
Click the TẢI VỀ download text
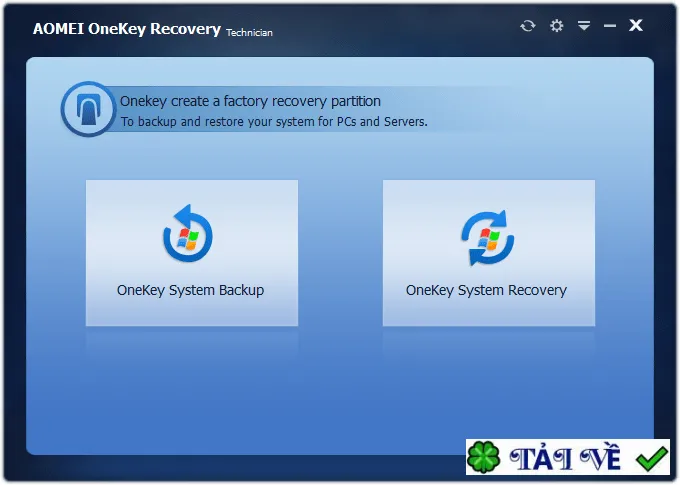point(566,458)
